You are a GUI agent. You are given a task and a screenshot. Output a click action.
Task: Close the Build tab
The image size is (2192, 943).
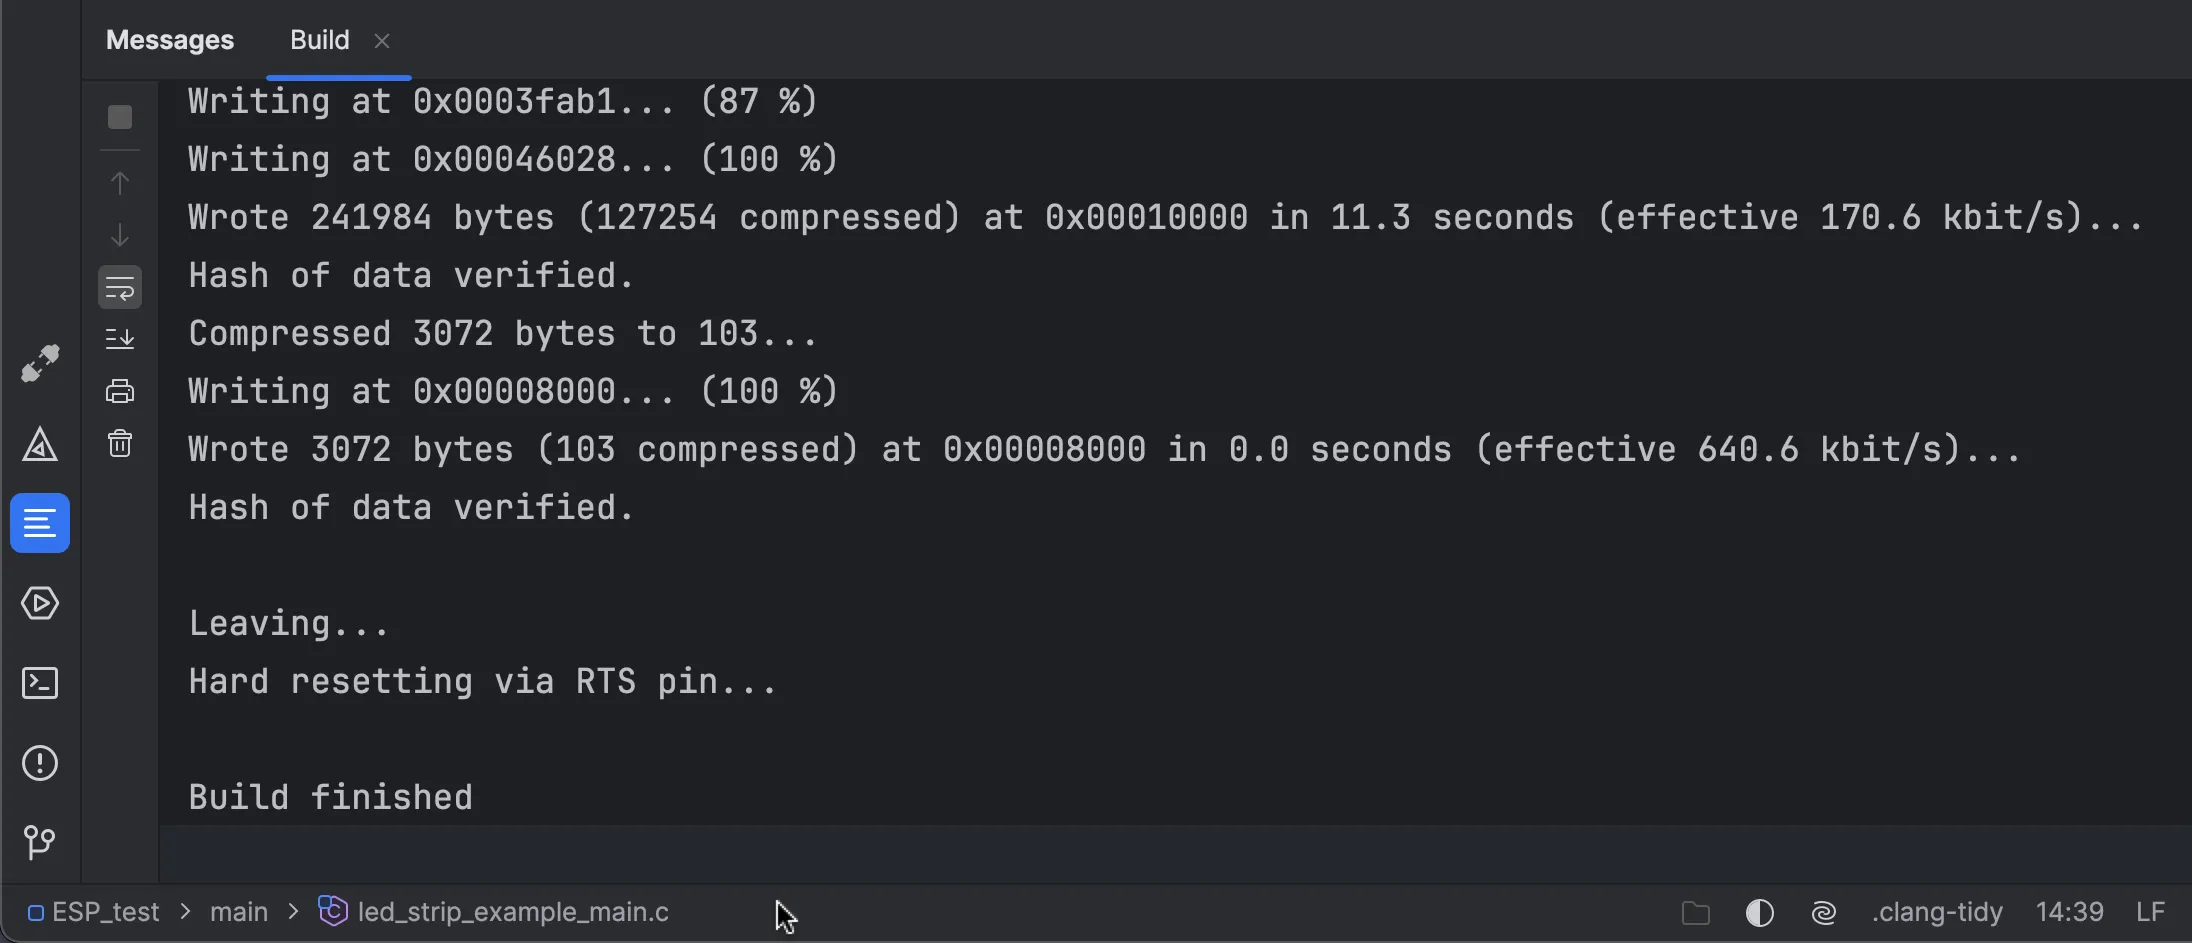(382, 41)
